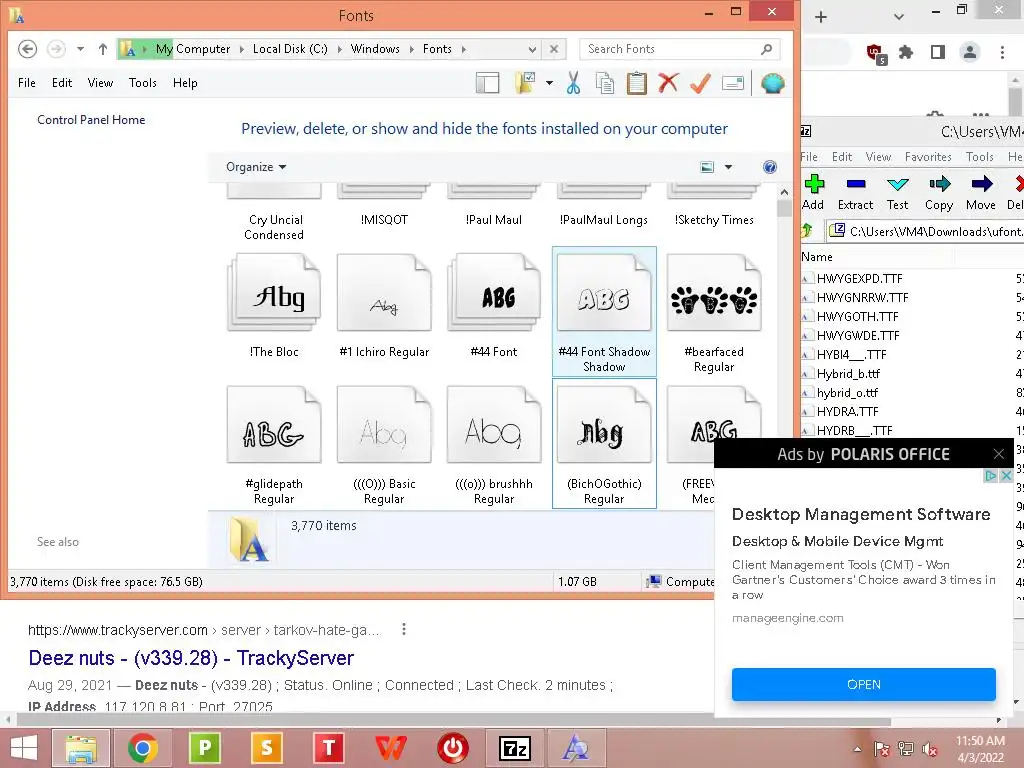Select the #44 Font Shadow Shadow item

tap(604, 312)
